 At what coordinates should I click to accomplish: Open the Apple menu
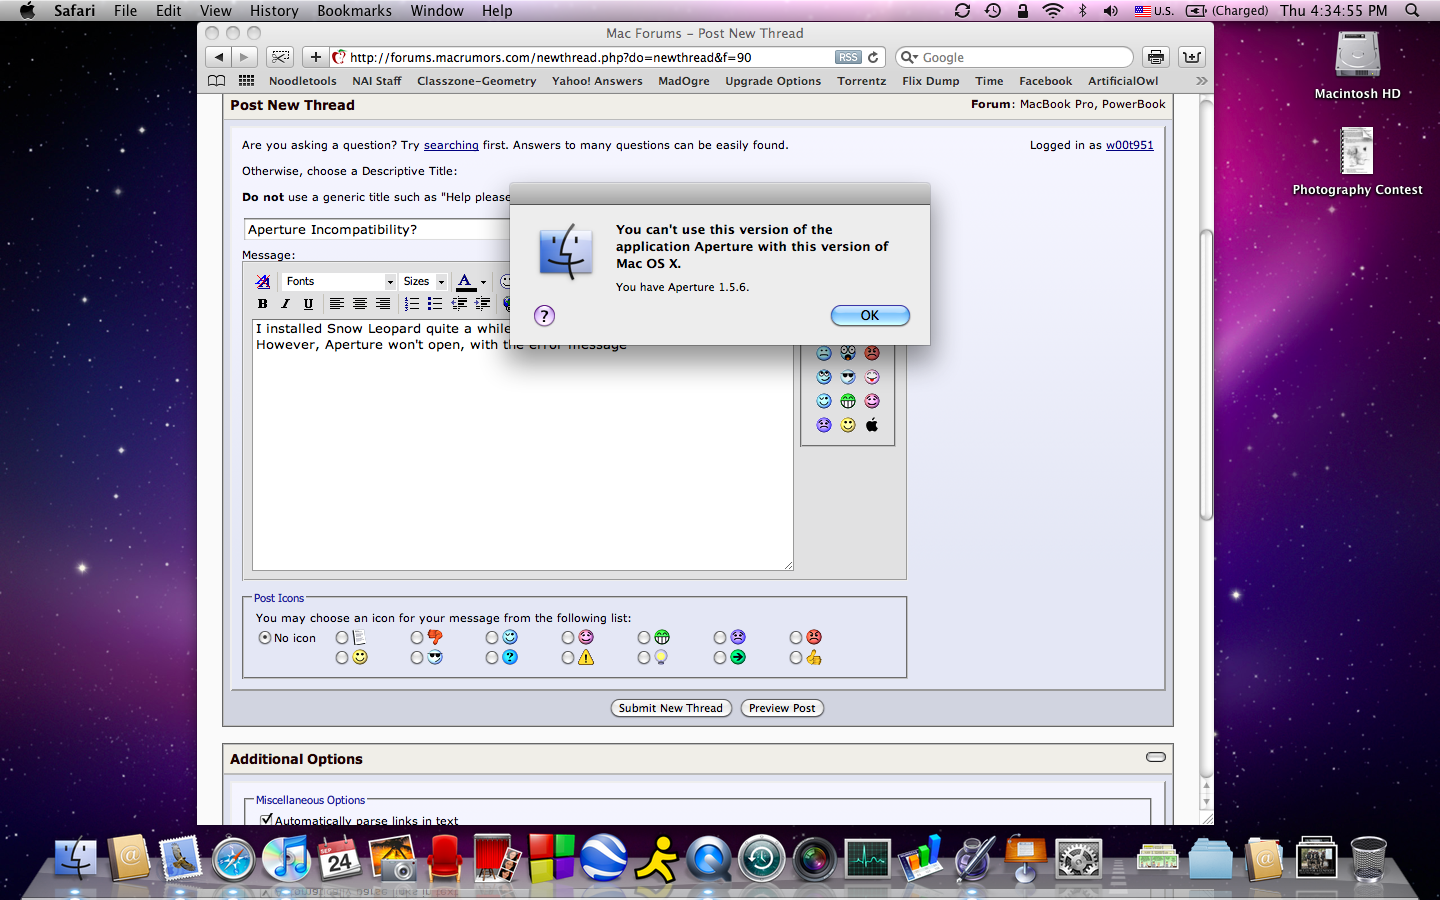(27, 11)
